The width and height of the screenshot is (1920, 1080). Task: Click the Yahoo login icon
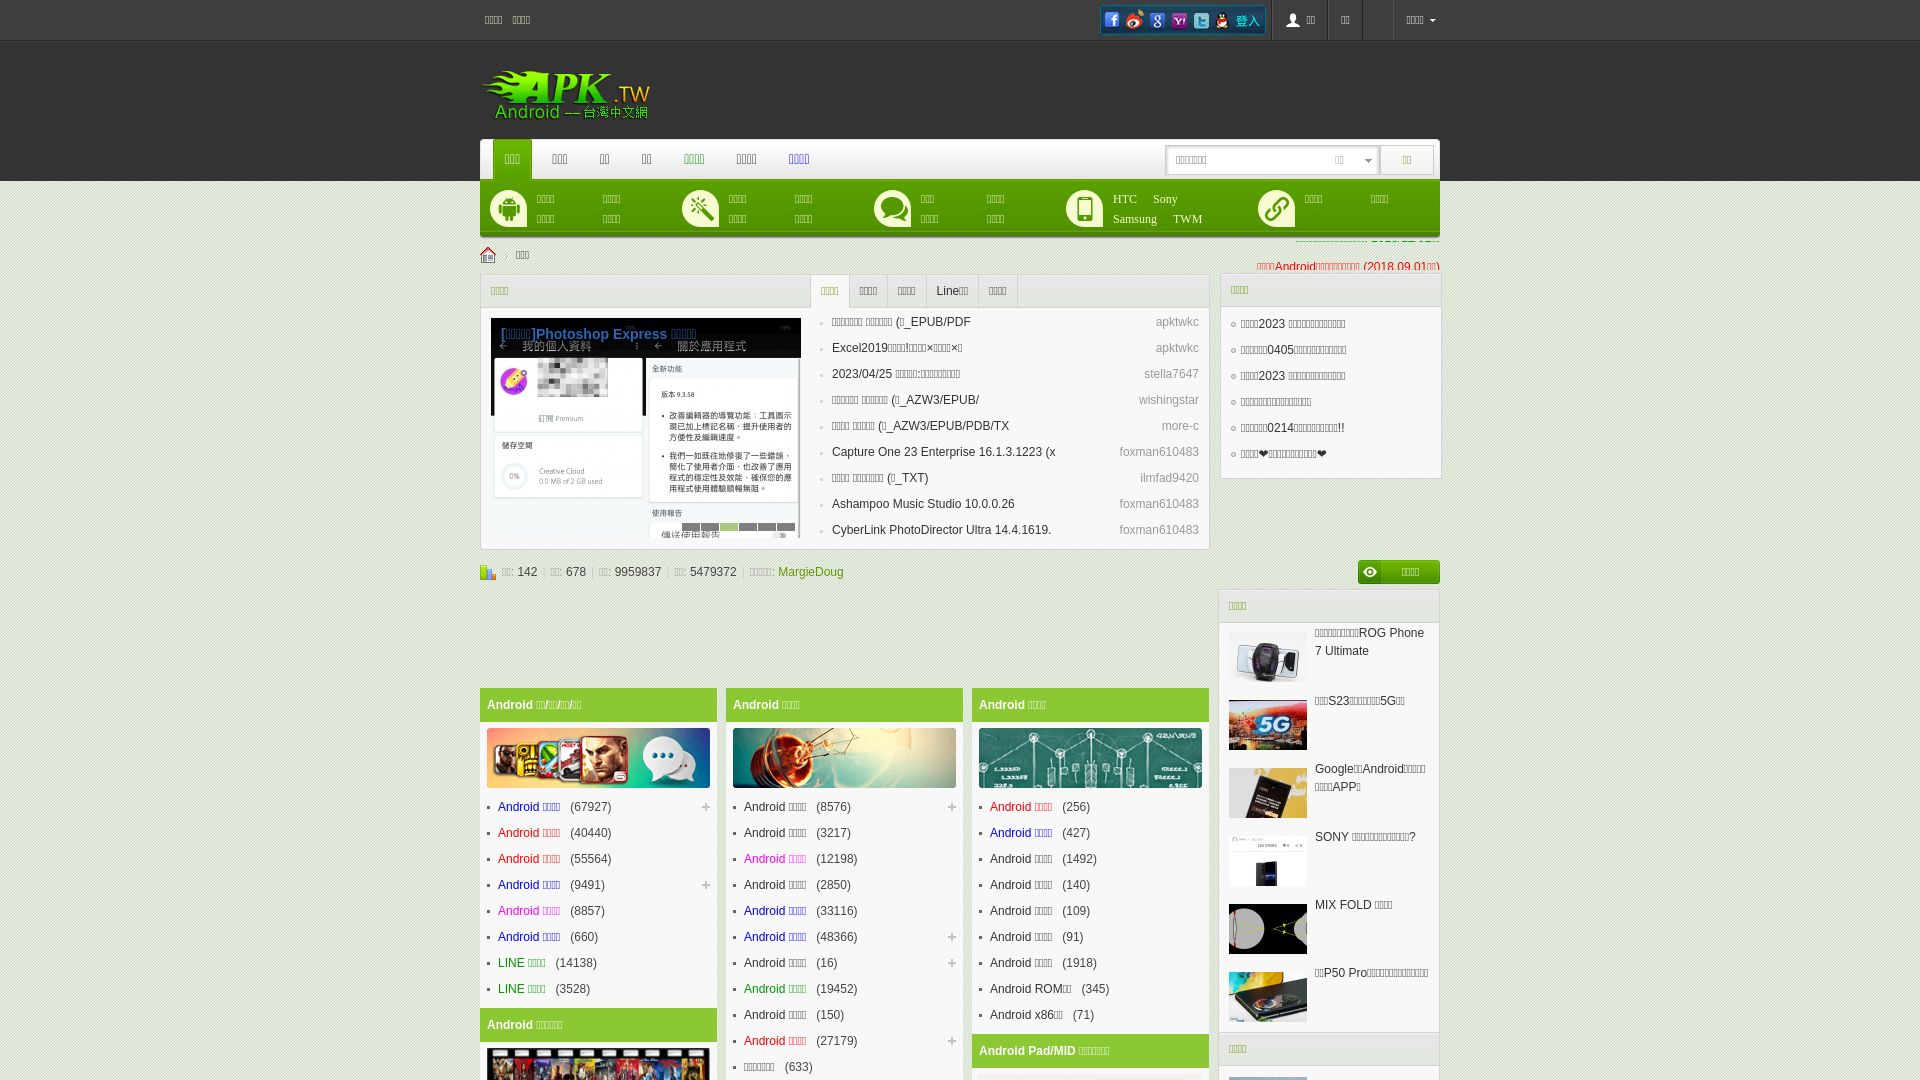(1179, 20)
